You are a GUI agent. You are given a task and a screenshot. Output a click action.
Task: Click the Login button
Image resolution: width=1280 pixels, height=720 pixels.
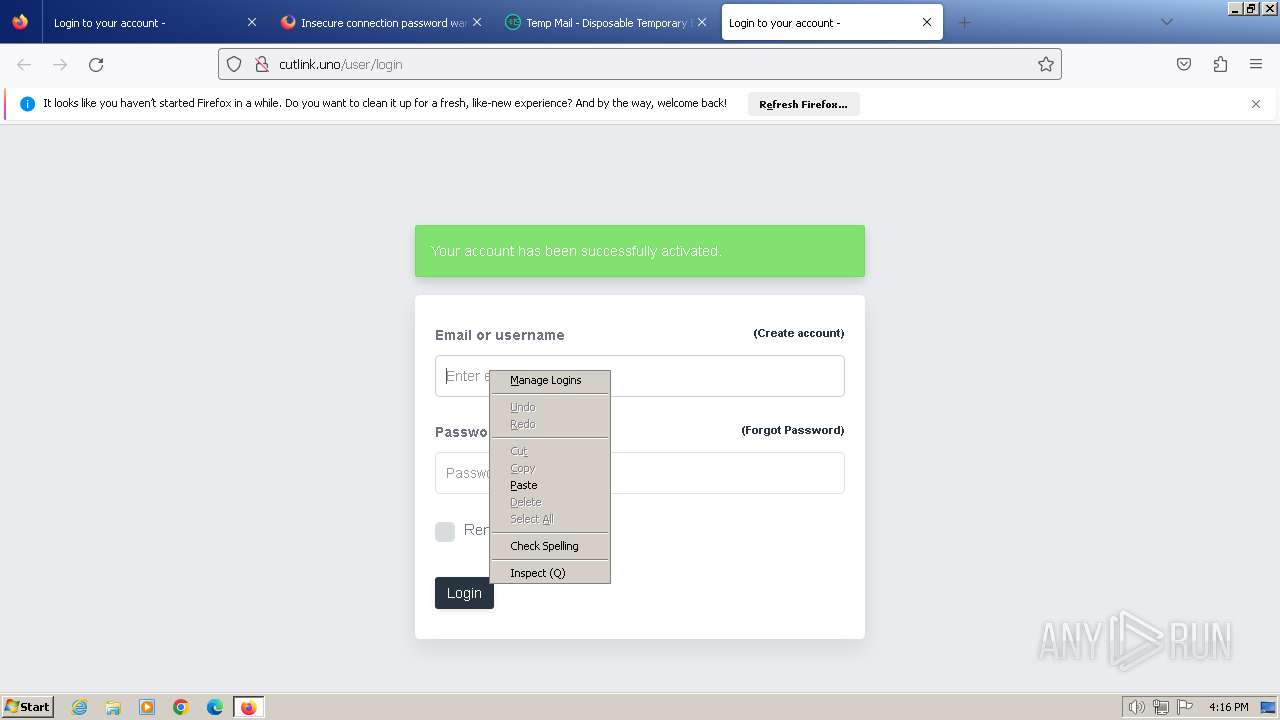point(464,593)
